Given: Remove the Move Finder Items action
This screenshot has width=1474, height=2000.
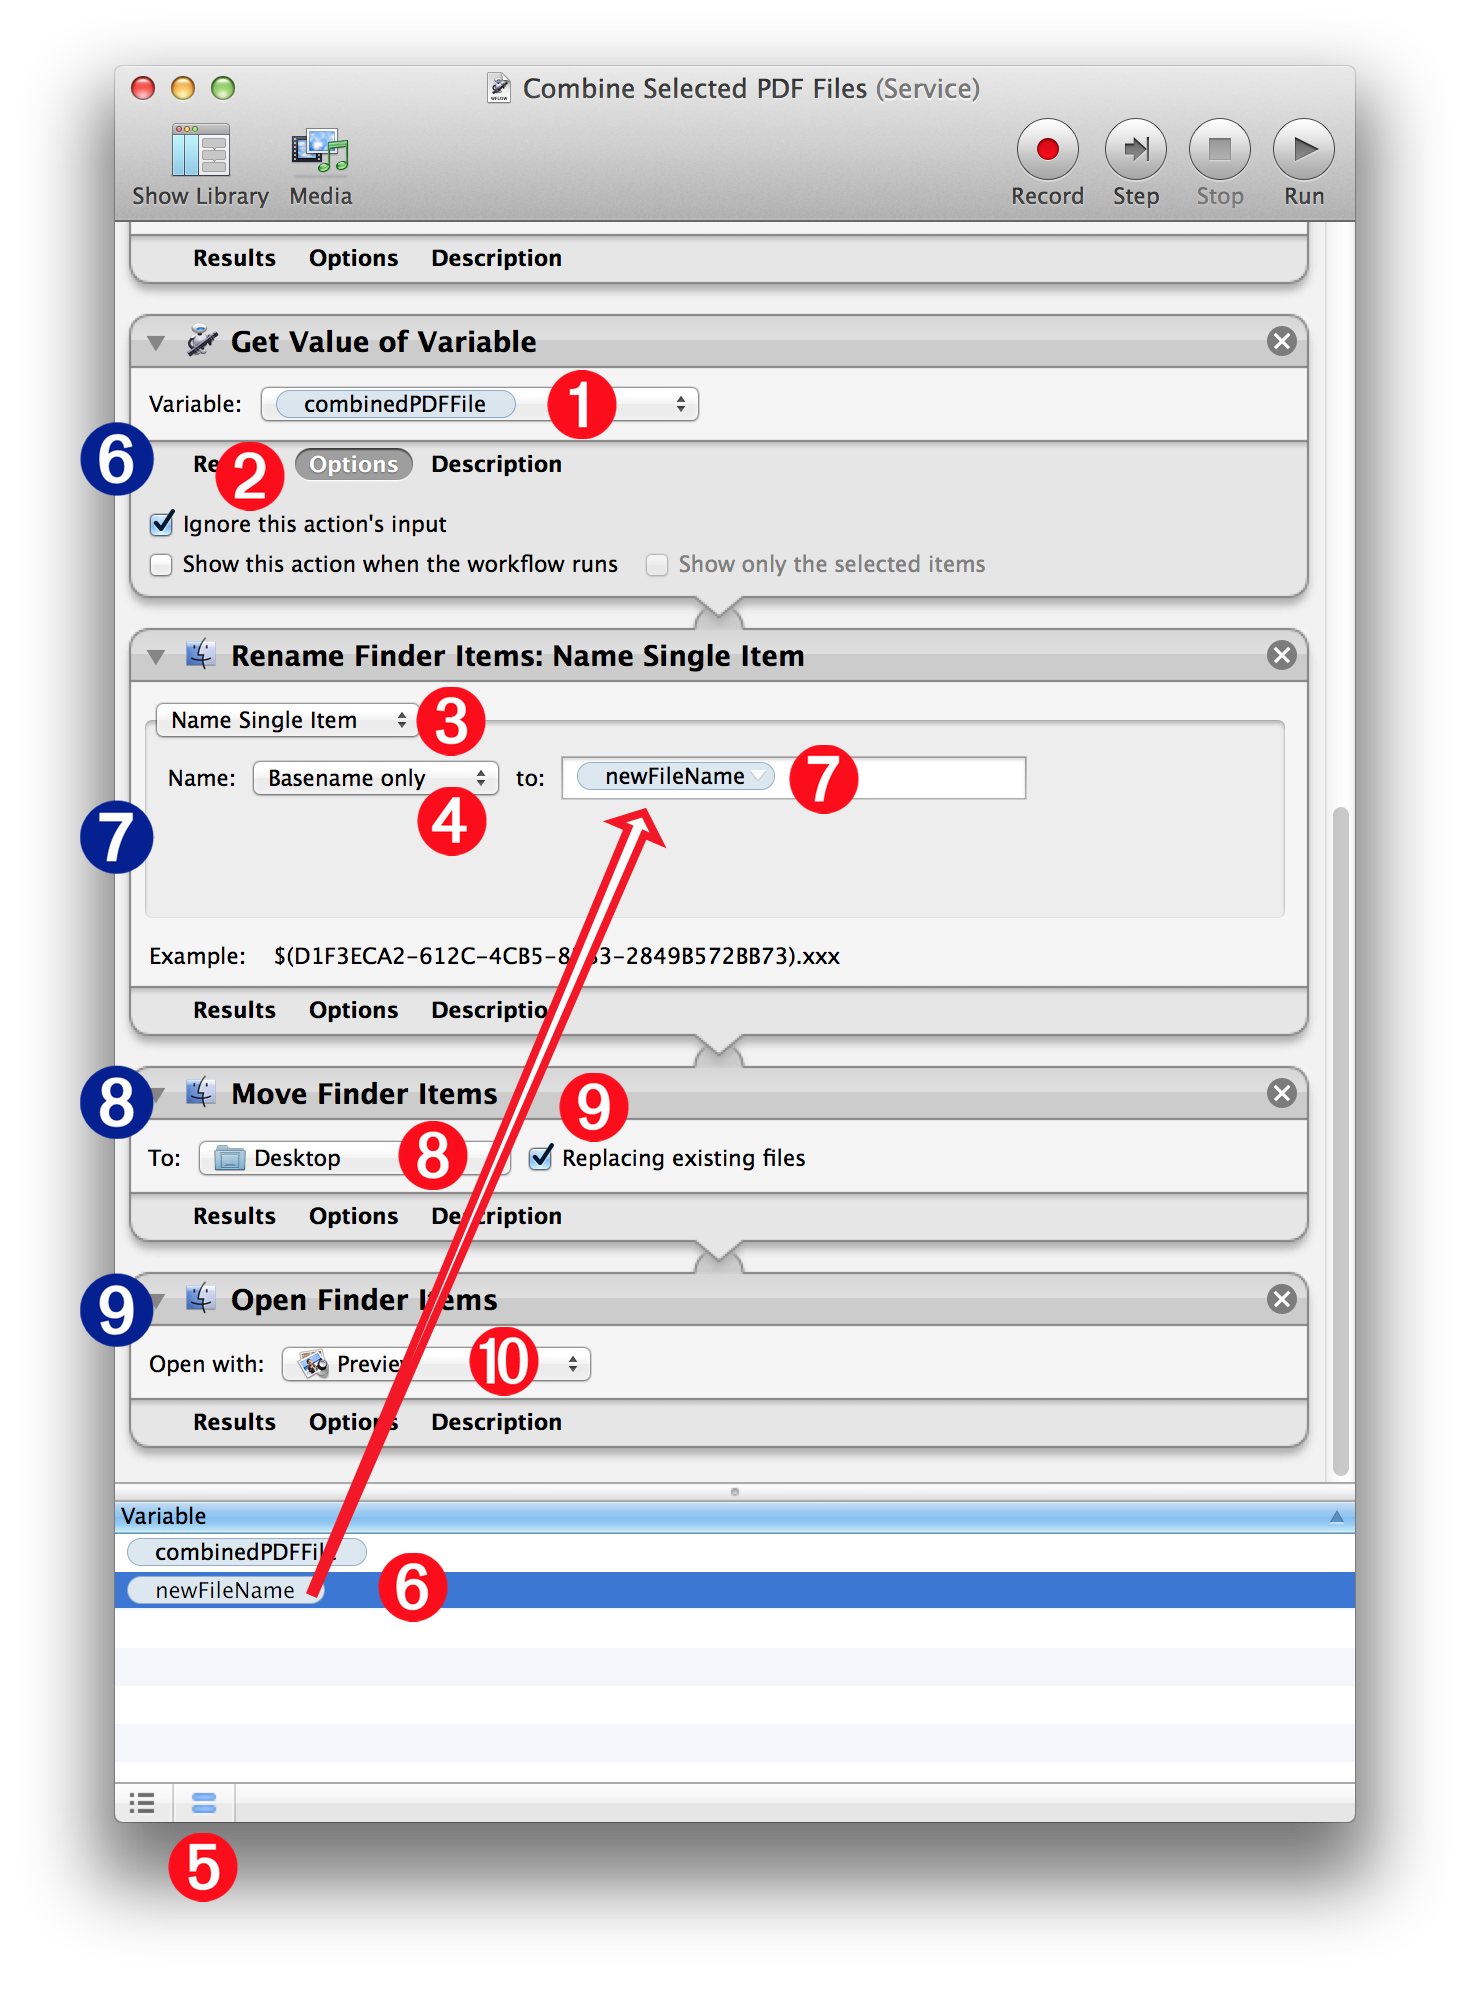Looking at the screenshot, I should pyautogui.click(x=1281, y=1093).
